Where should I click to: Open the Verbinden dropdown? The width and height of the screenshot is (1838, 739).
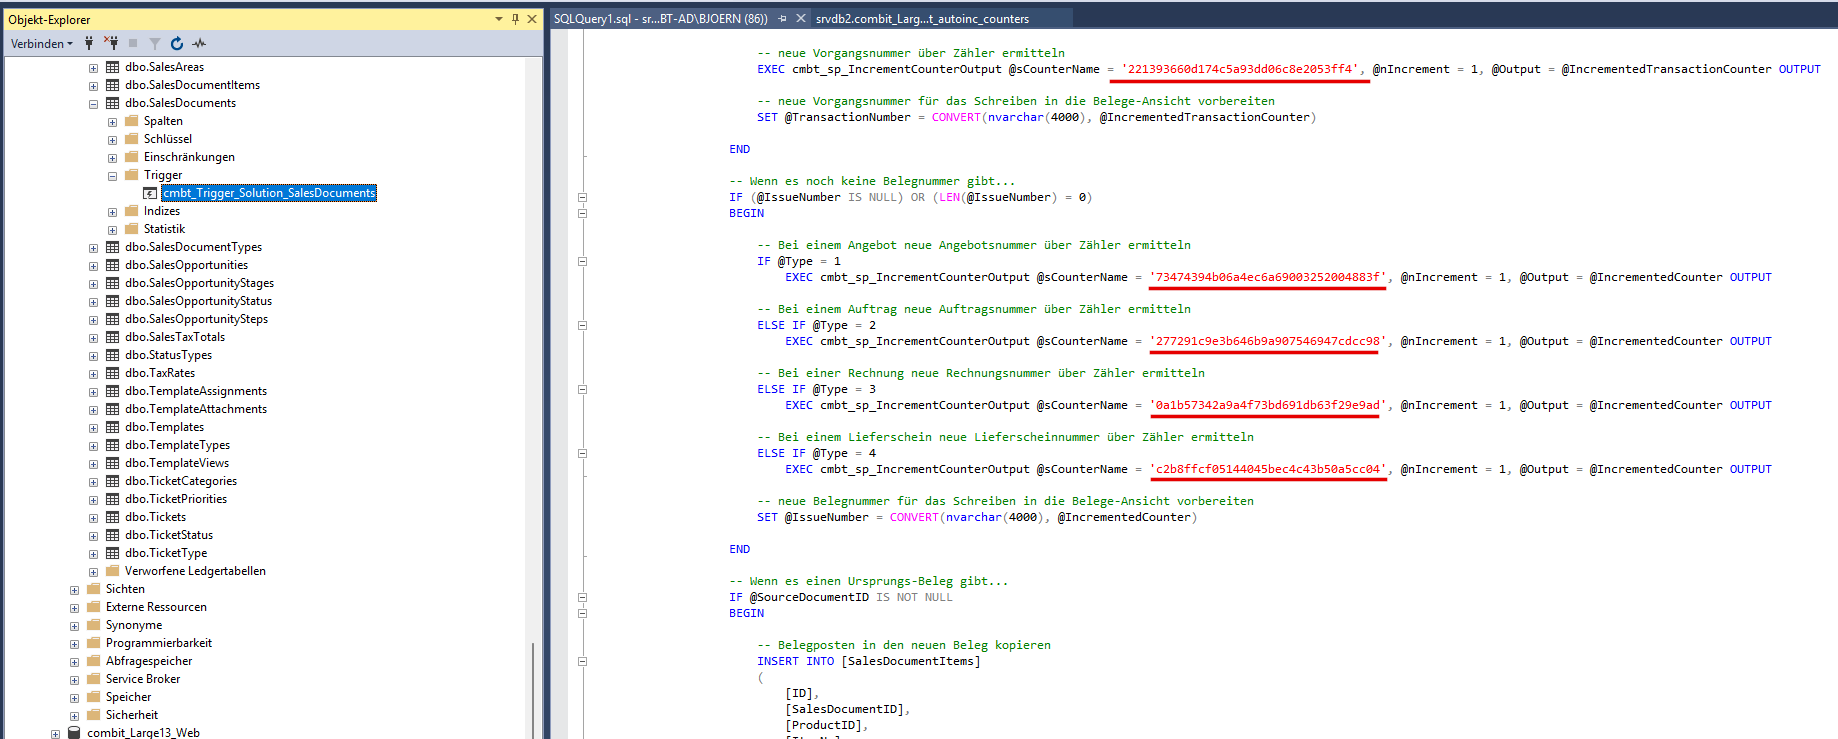coord(42,43)
